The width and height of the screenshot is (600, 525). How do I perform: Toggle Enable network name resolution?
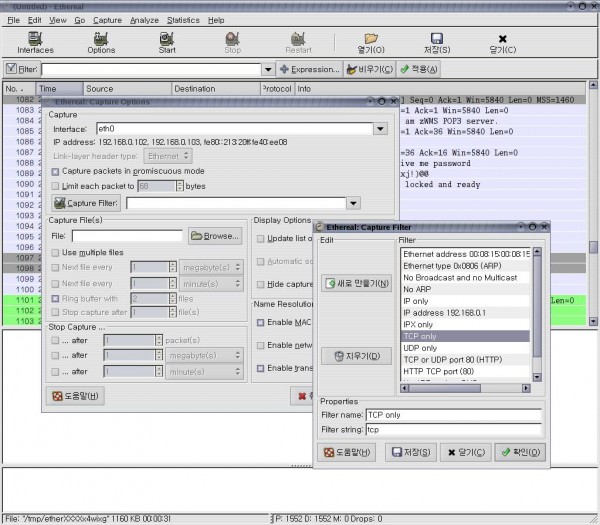pyautogui.click(x=261, y=346)
